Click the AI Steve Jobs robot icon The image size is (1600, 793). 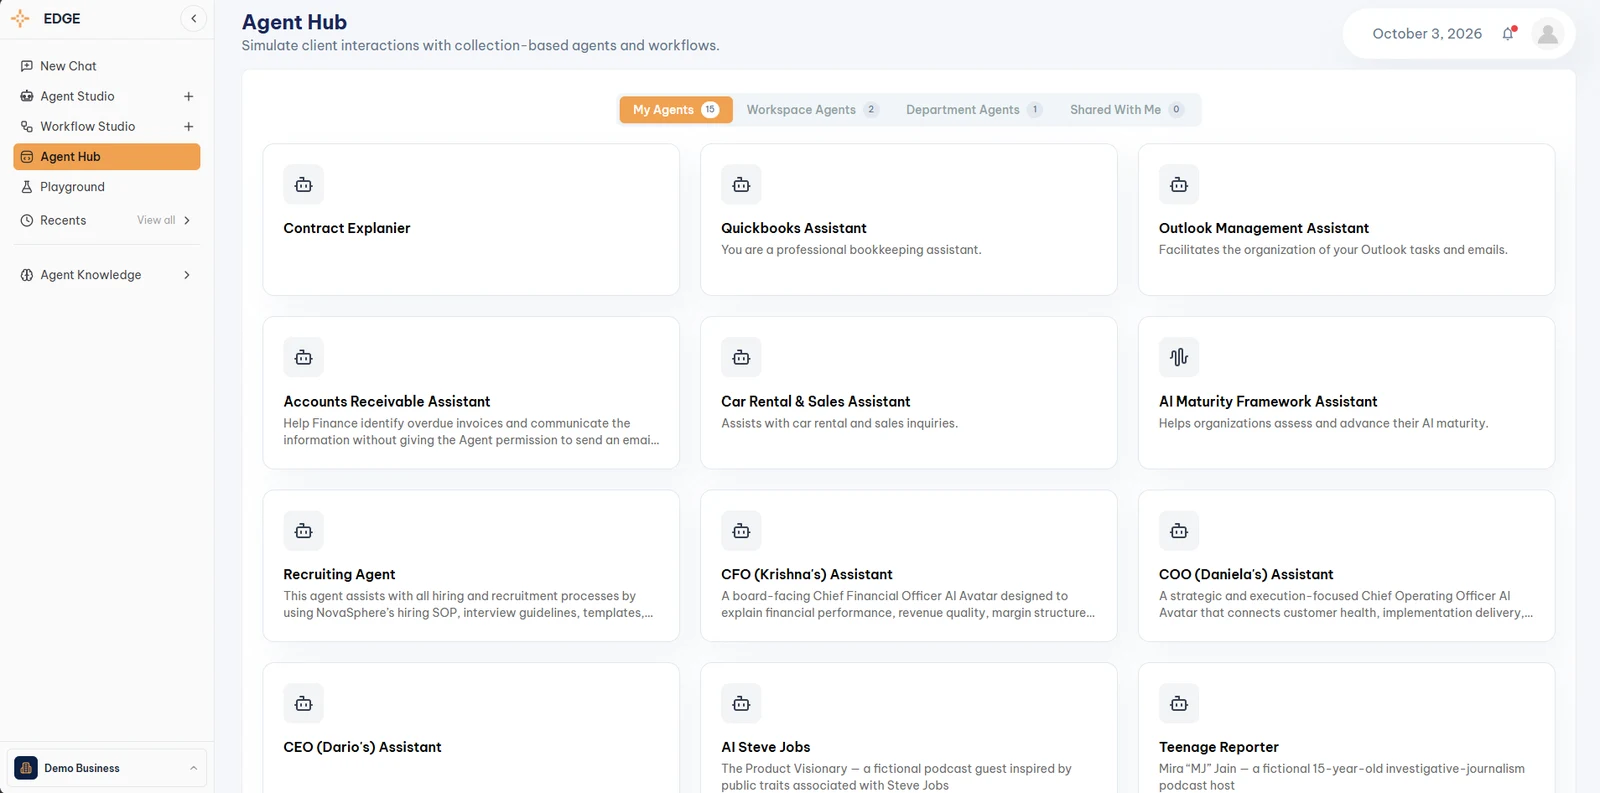coord(741,704)
